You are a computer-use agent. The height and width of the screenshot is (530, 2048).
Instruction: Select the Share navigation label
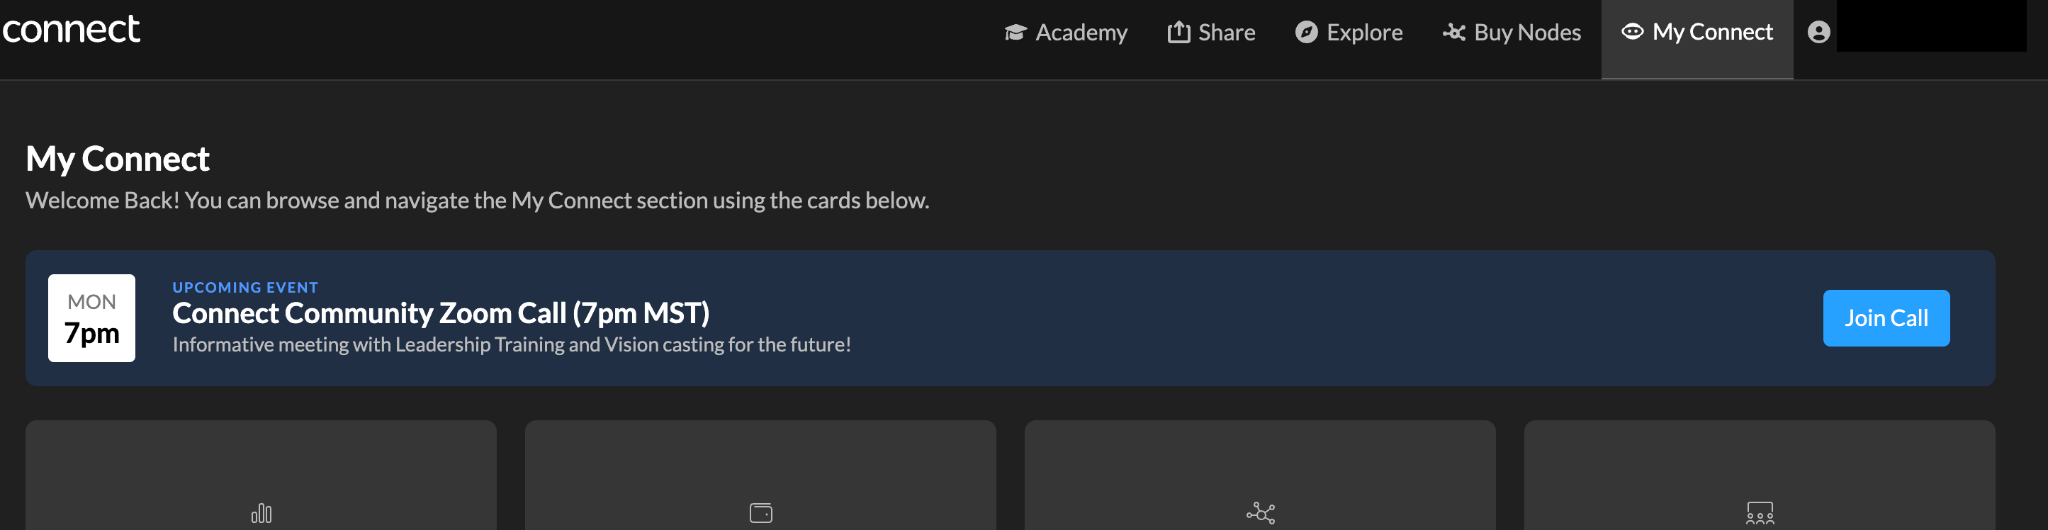point(1227,33)
